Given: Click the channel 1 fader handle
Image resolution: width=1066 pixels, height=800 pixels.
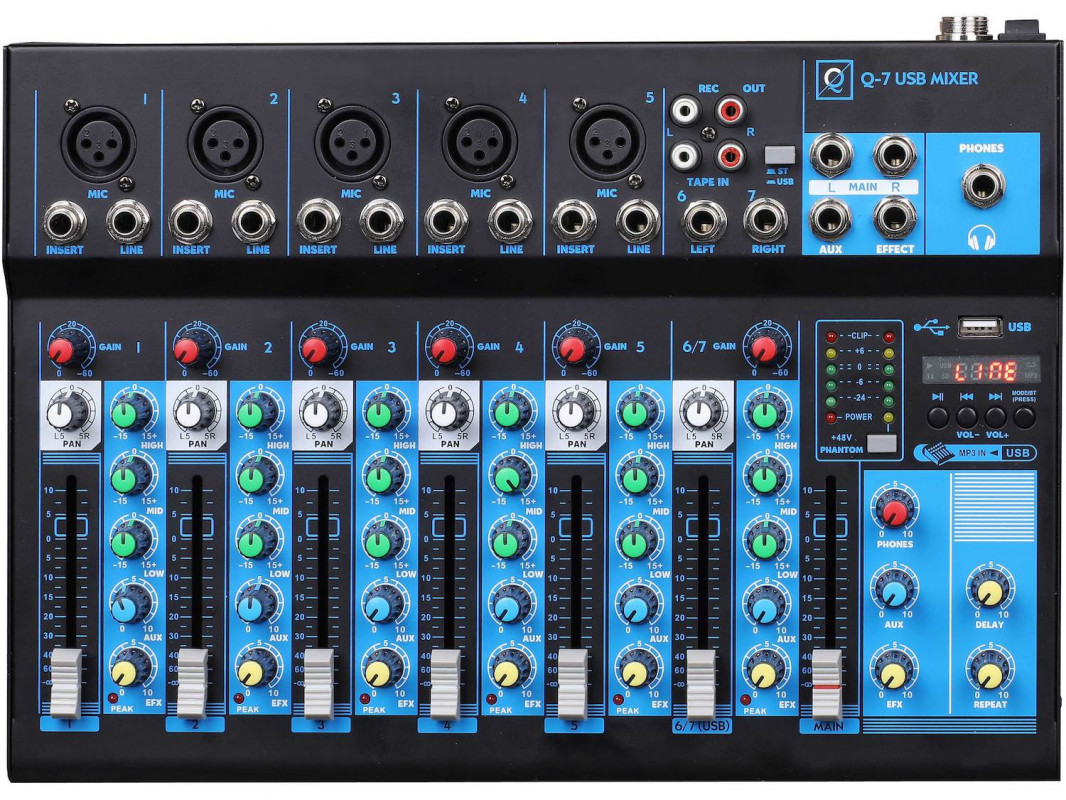Looking at the screenshot, I should (67, 682).
